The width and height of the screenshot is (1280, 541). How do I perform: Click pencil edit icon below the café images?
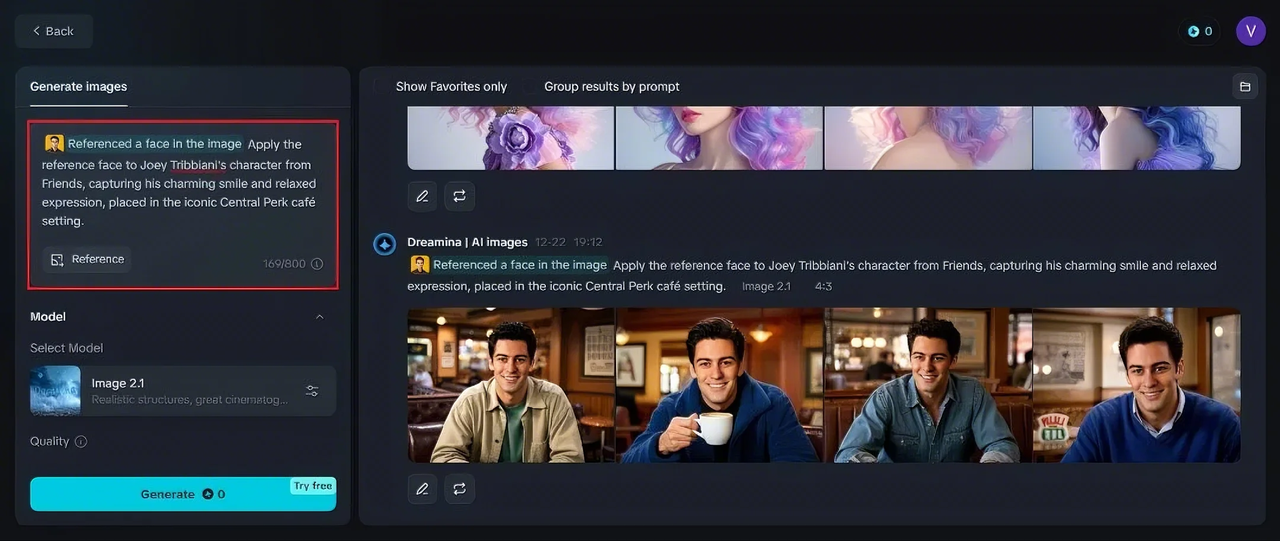(422, 489)
